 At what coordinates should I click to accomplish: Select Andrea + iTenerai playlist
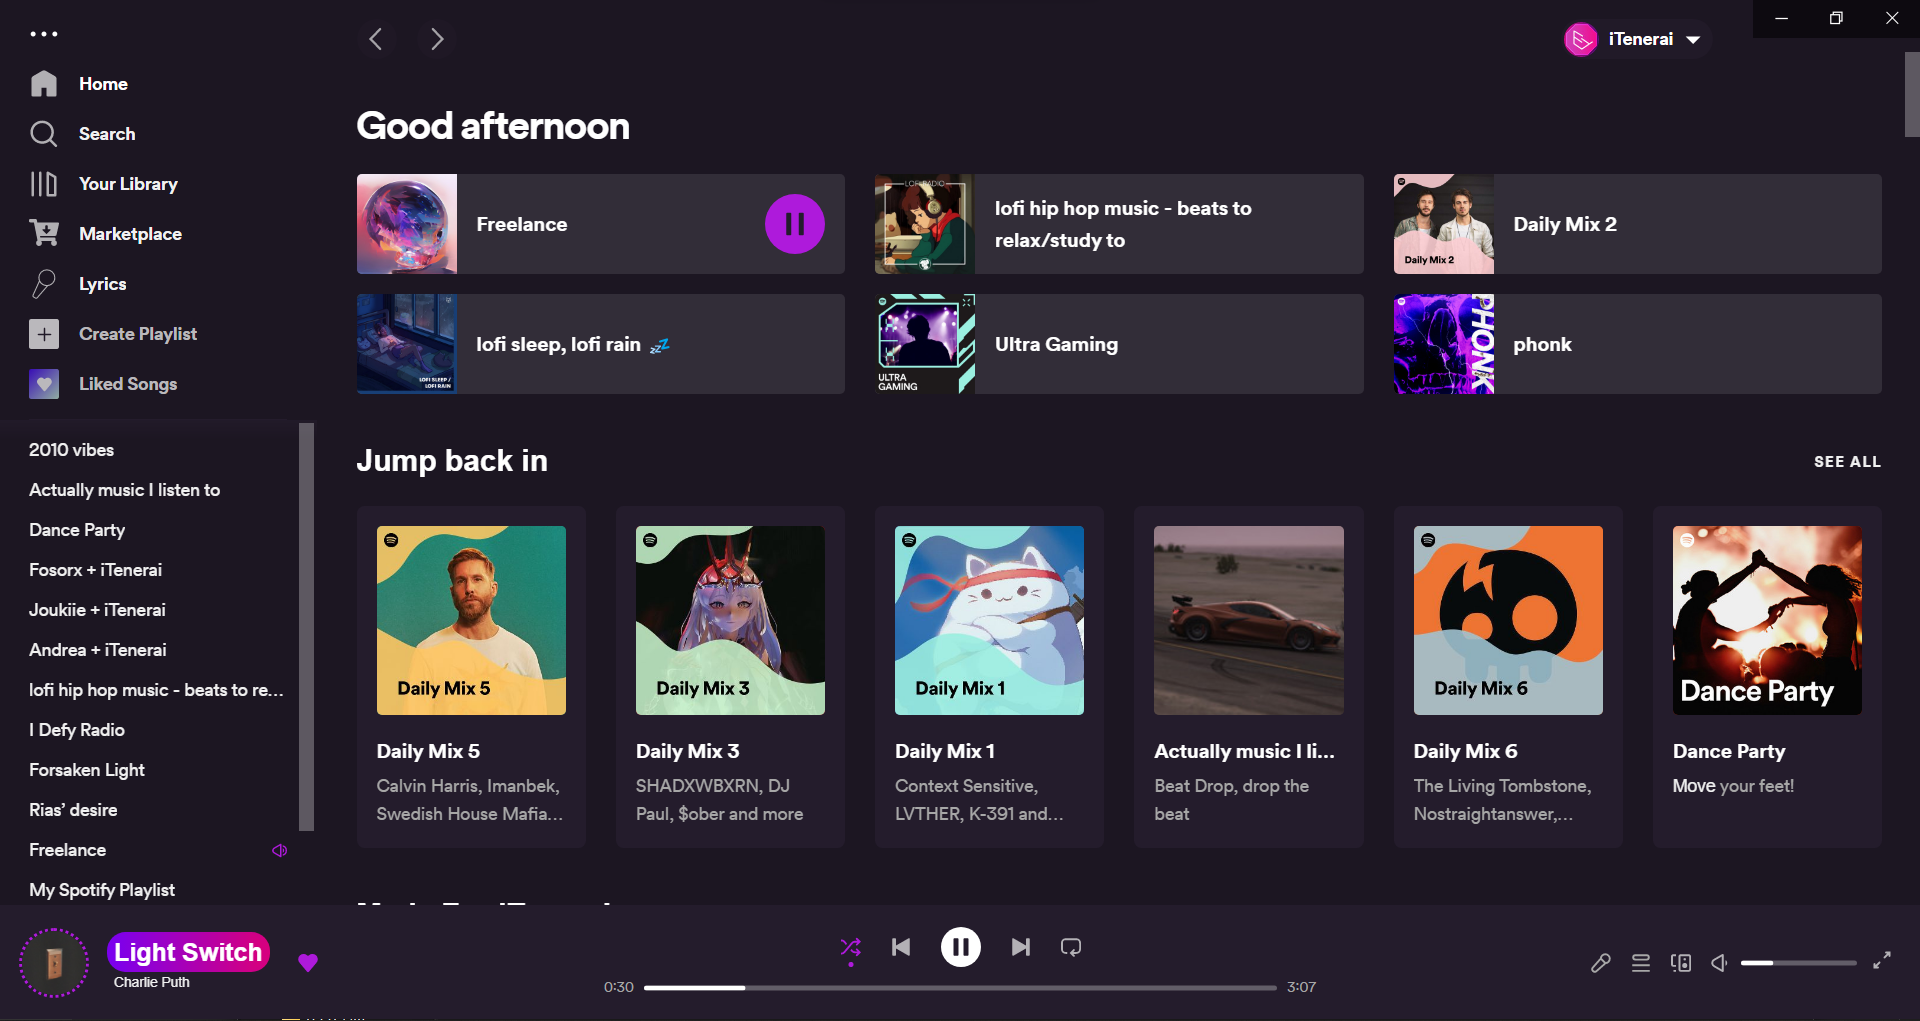97,650
